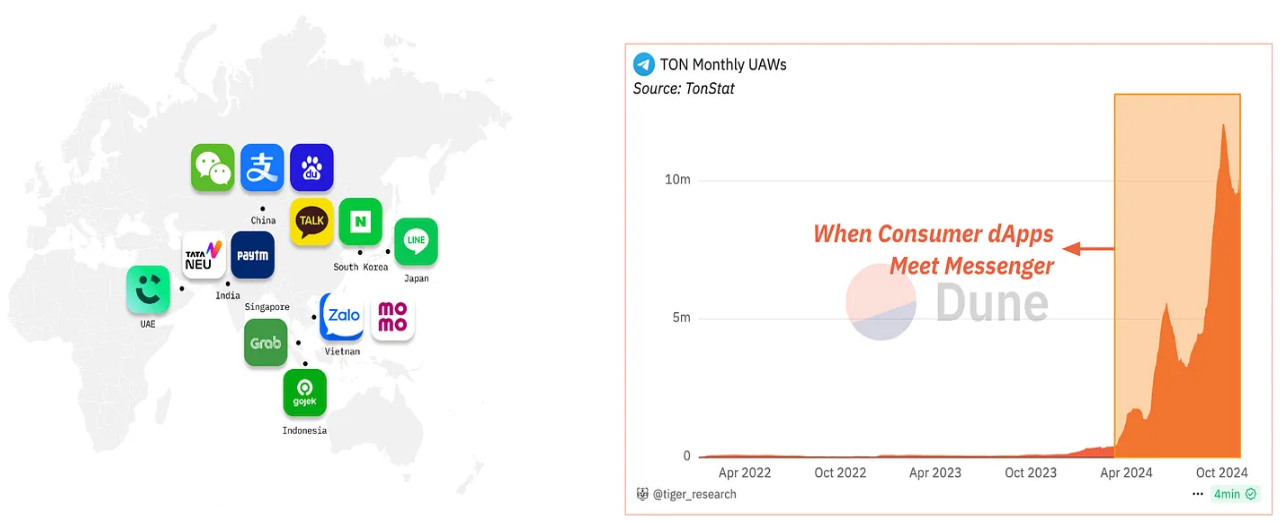Click the Zalo app icon

(342, 317)
